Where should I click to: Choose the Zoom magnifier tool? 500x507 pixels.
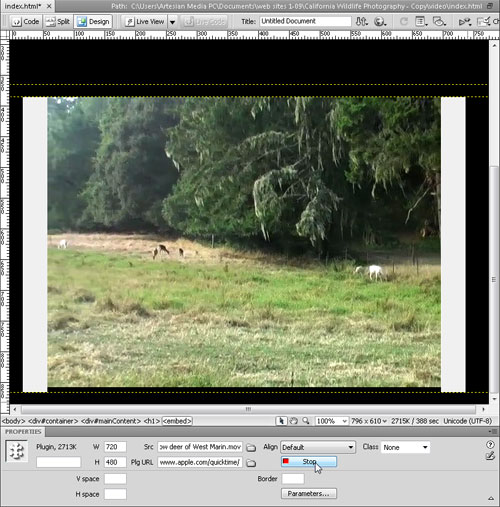point(305,421)
